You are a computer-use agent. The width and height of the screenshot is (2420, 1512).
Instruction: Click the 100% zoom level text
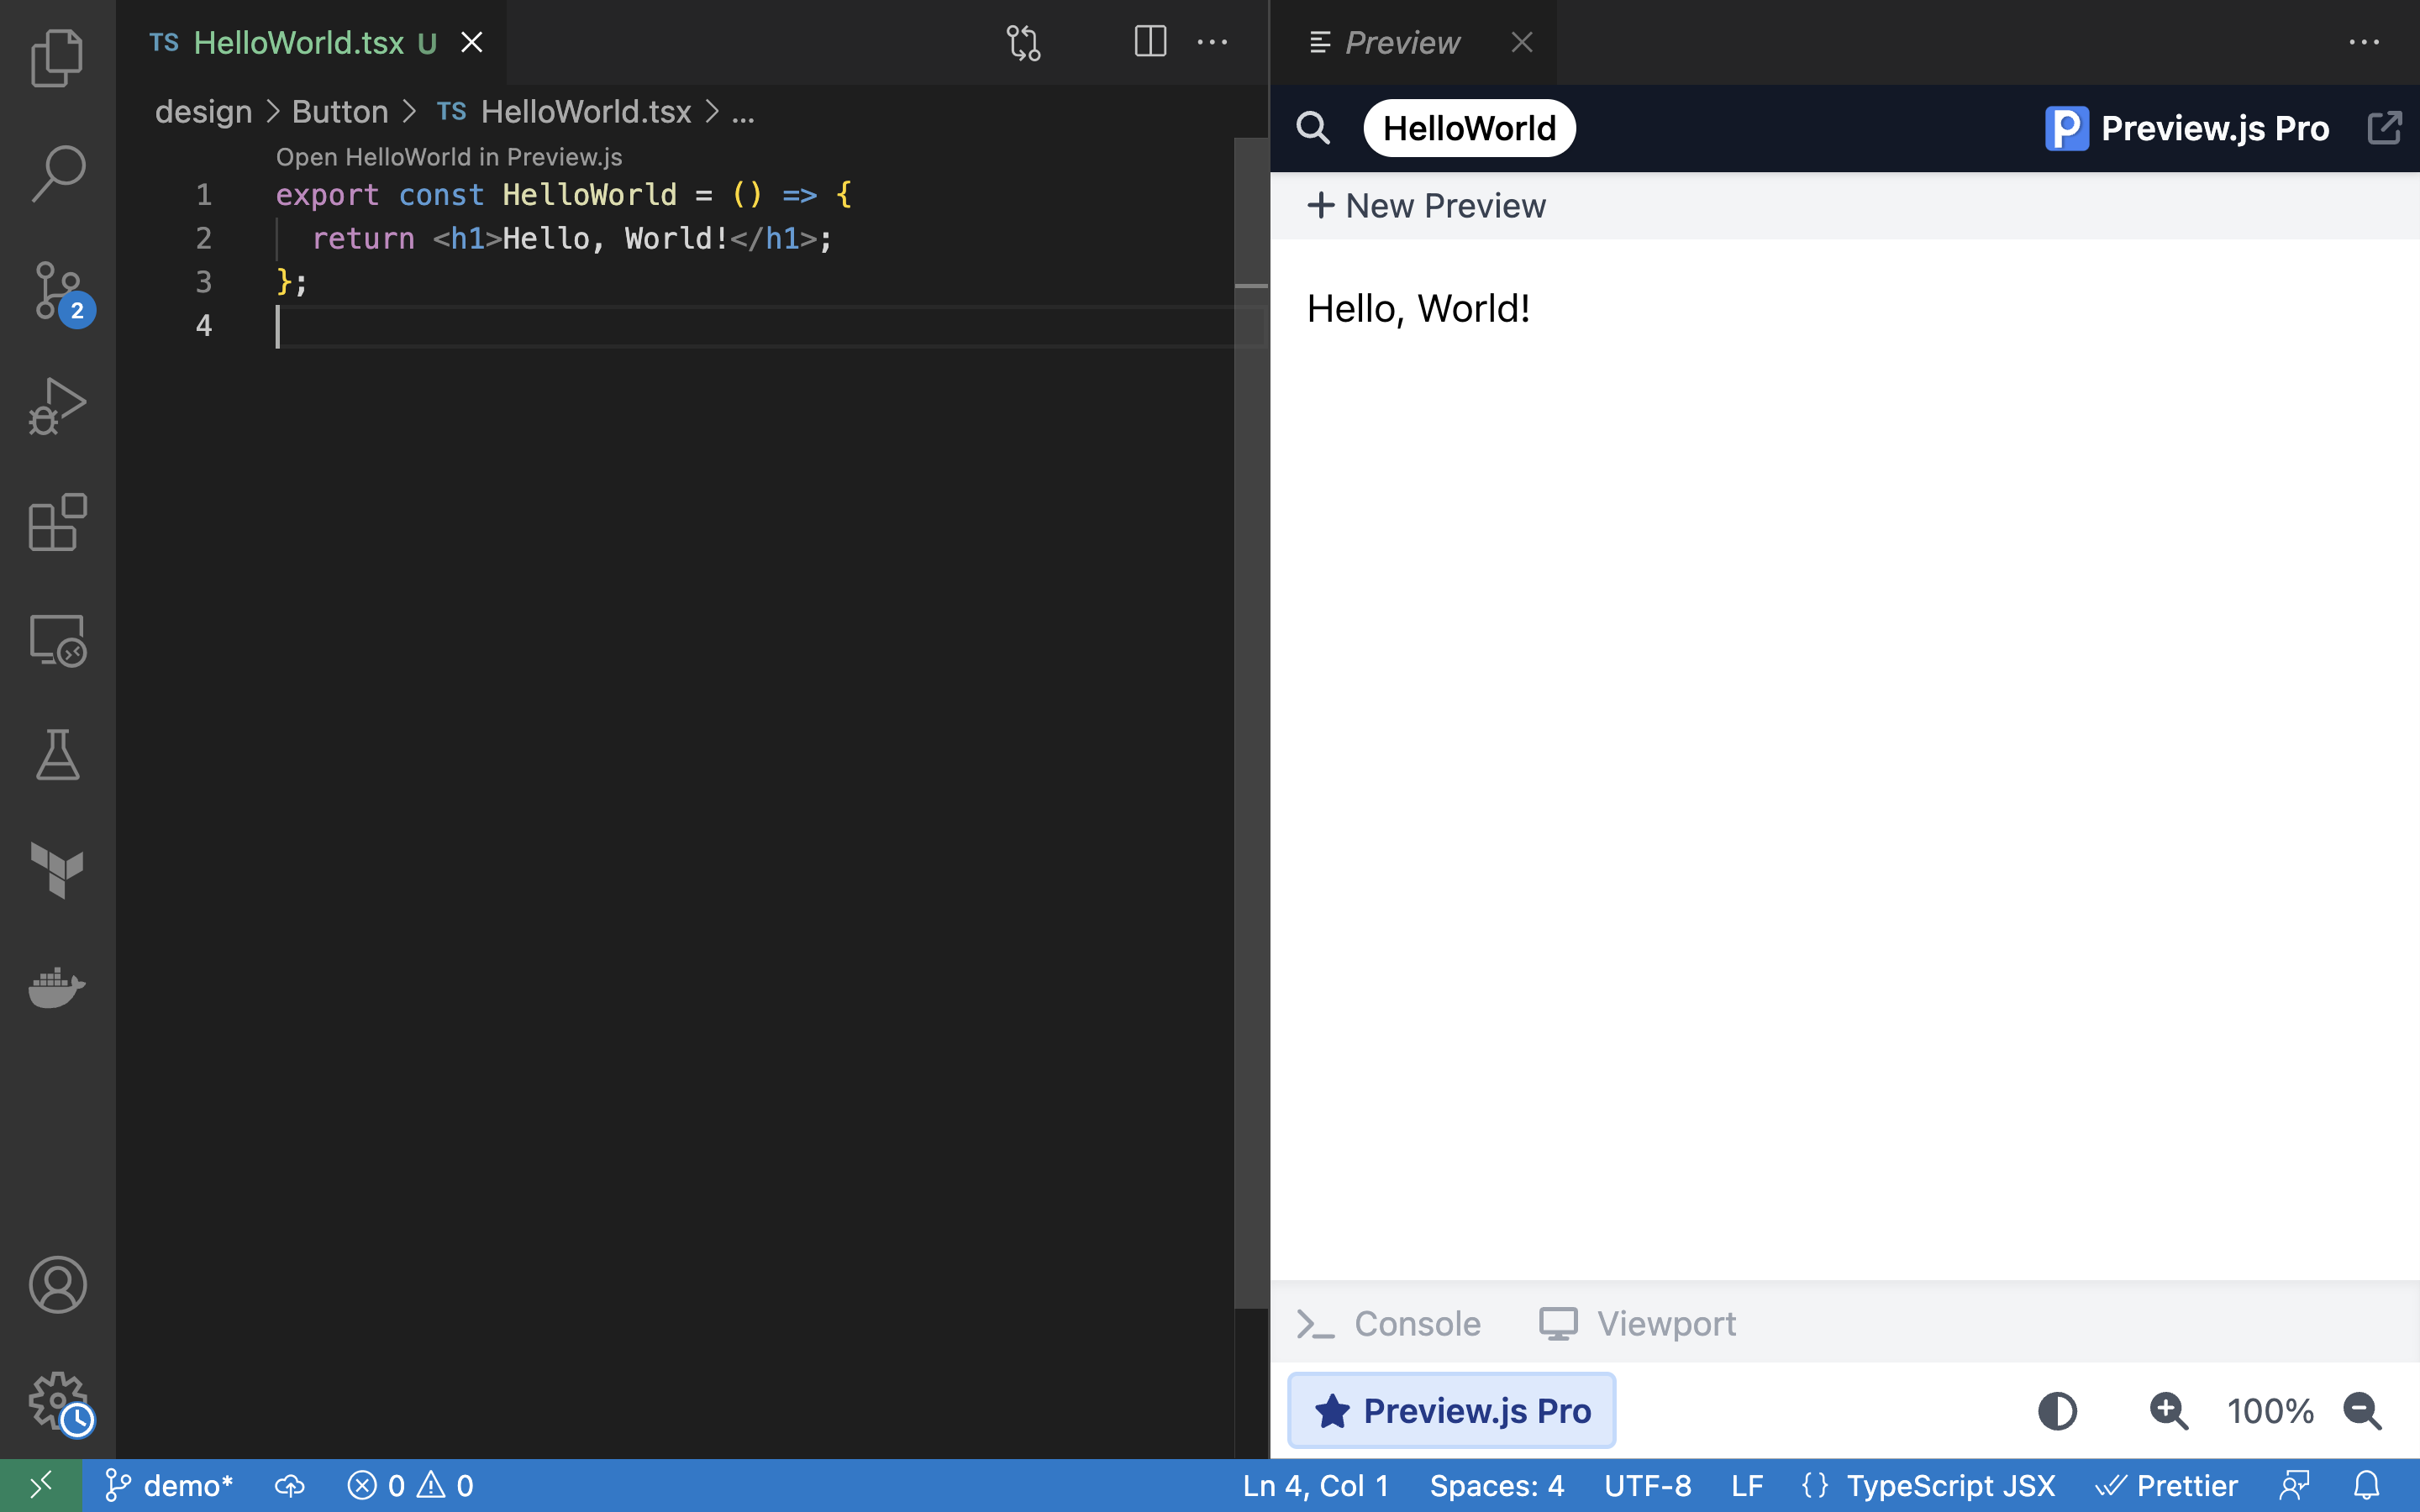pos(2270,1411)
